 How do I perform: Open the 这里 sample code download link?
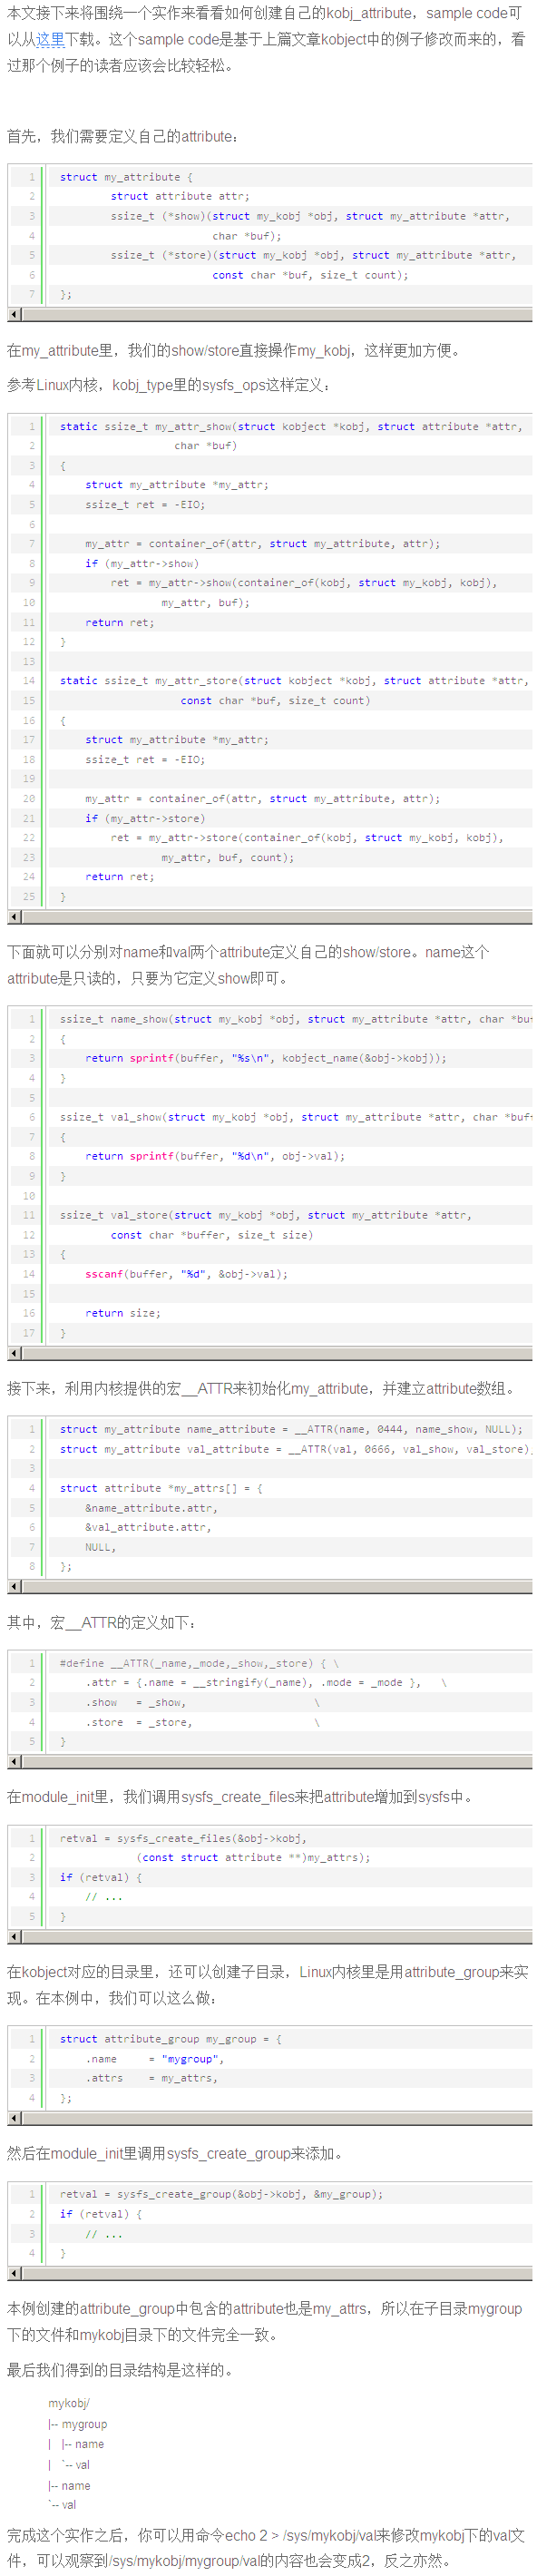click(51, 40)
